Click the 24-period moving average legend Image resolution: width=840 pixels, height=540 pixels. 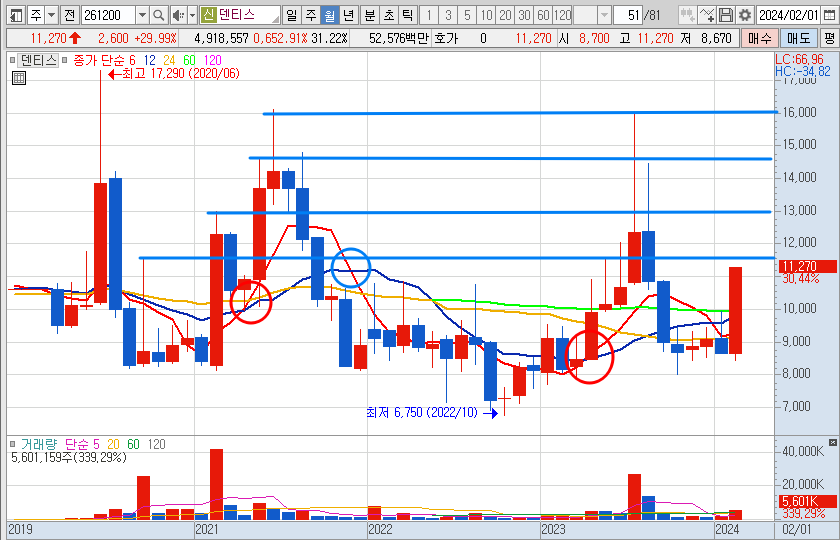[x=170, y=60]
